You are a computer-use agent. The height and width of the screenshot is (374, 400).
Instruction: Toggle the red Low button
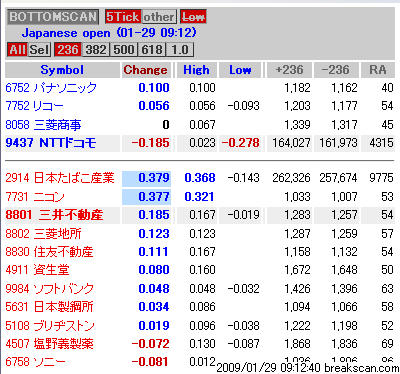(x=193, y=17)
